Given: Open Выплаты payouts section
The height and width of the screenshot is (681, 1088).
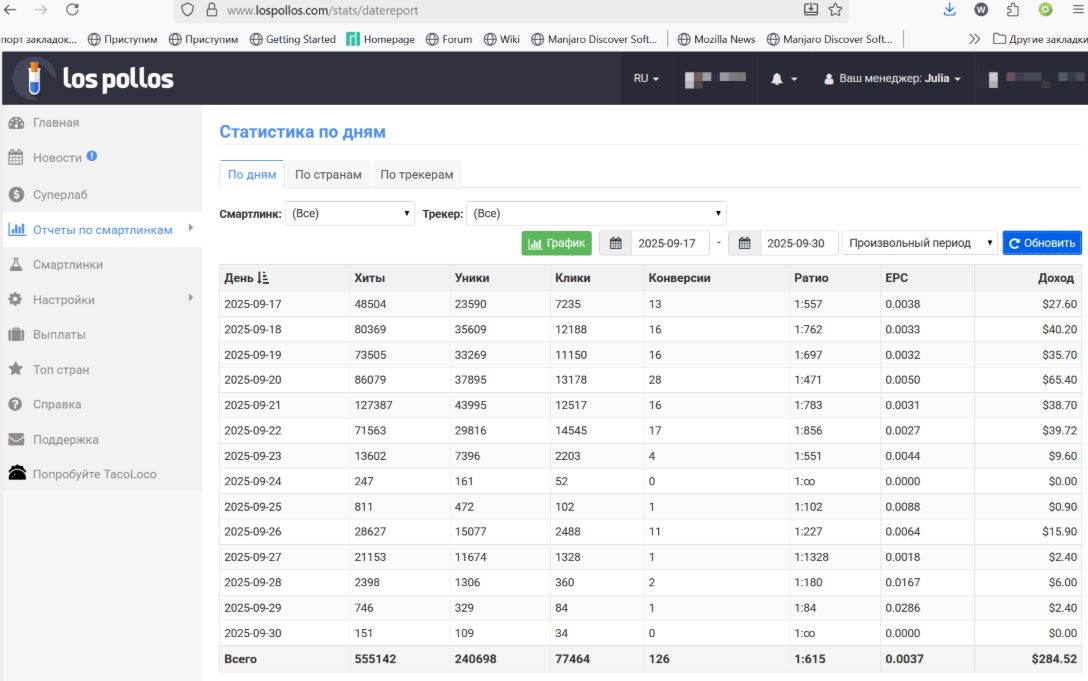Looking at the screenshot, I should coord(59,335).
